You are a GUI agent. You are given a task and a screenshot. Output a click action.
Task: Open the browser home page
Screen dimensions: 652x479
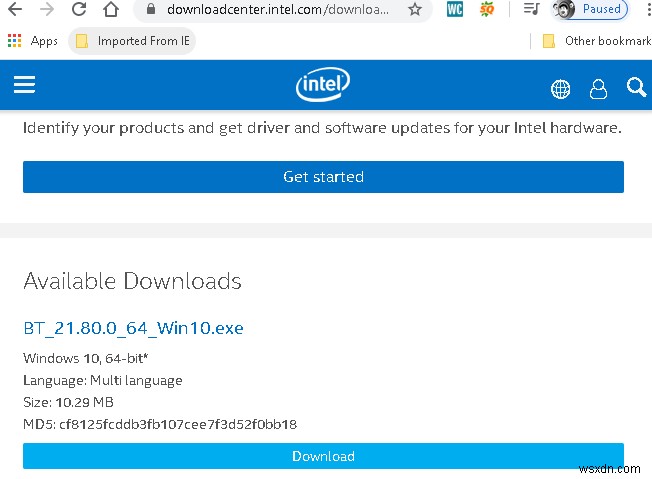111,9
